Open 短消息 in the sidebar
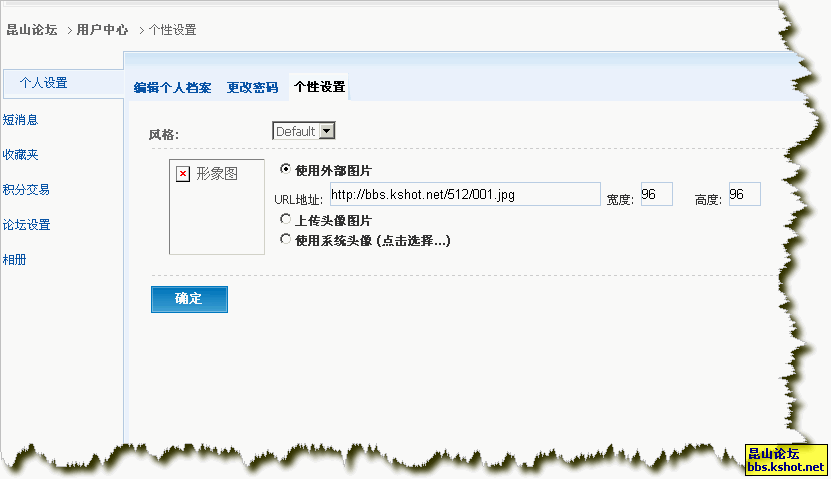Viewport: 831px width, 479px height. tap(21, 120)
